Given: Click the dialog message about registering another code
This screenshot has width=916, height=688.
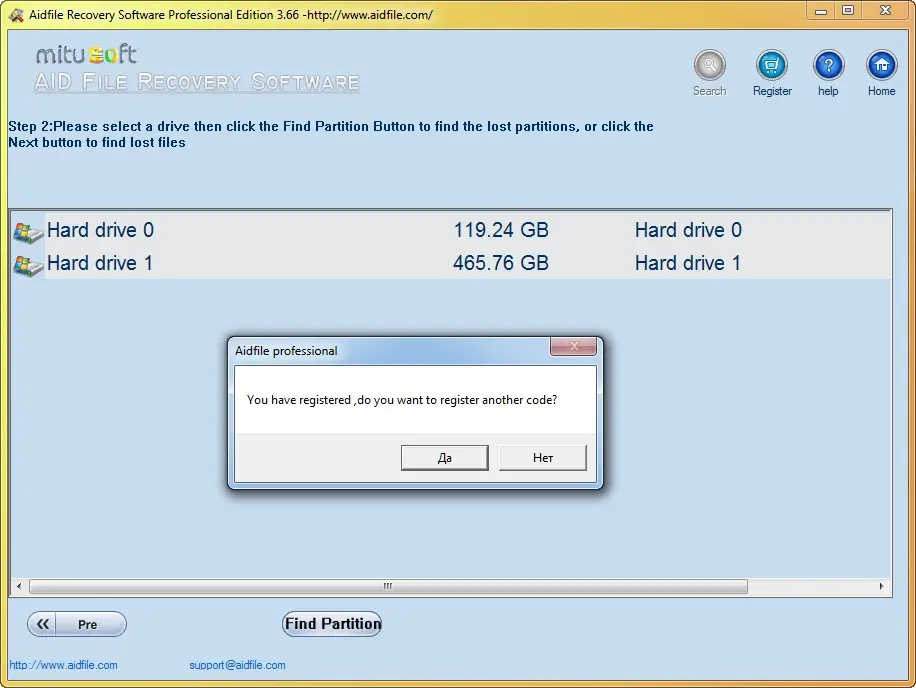Looking at the screenshot, I should click(x=402, y=400).
